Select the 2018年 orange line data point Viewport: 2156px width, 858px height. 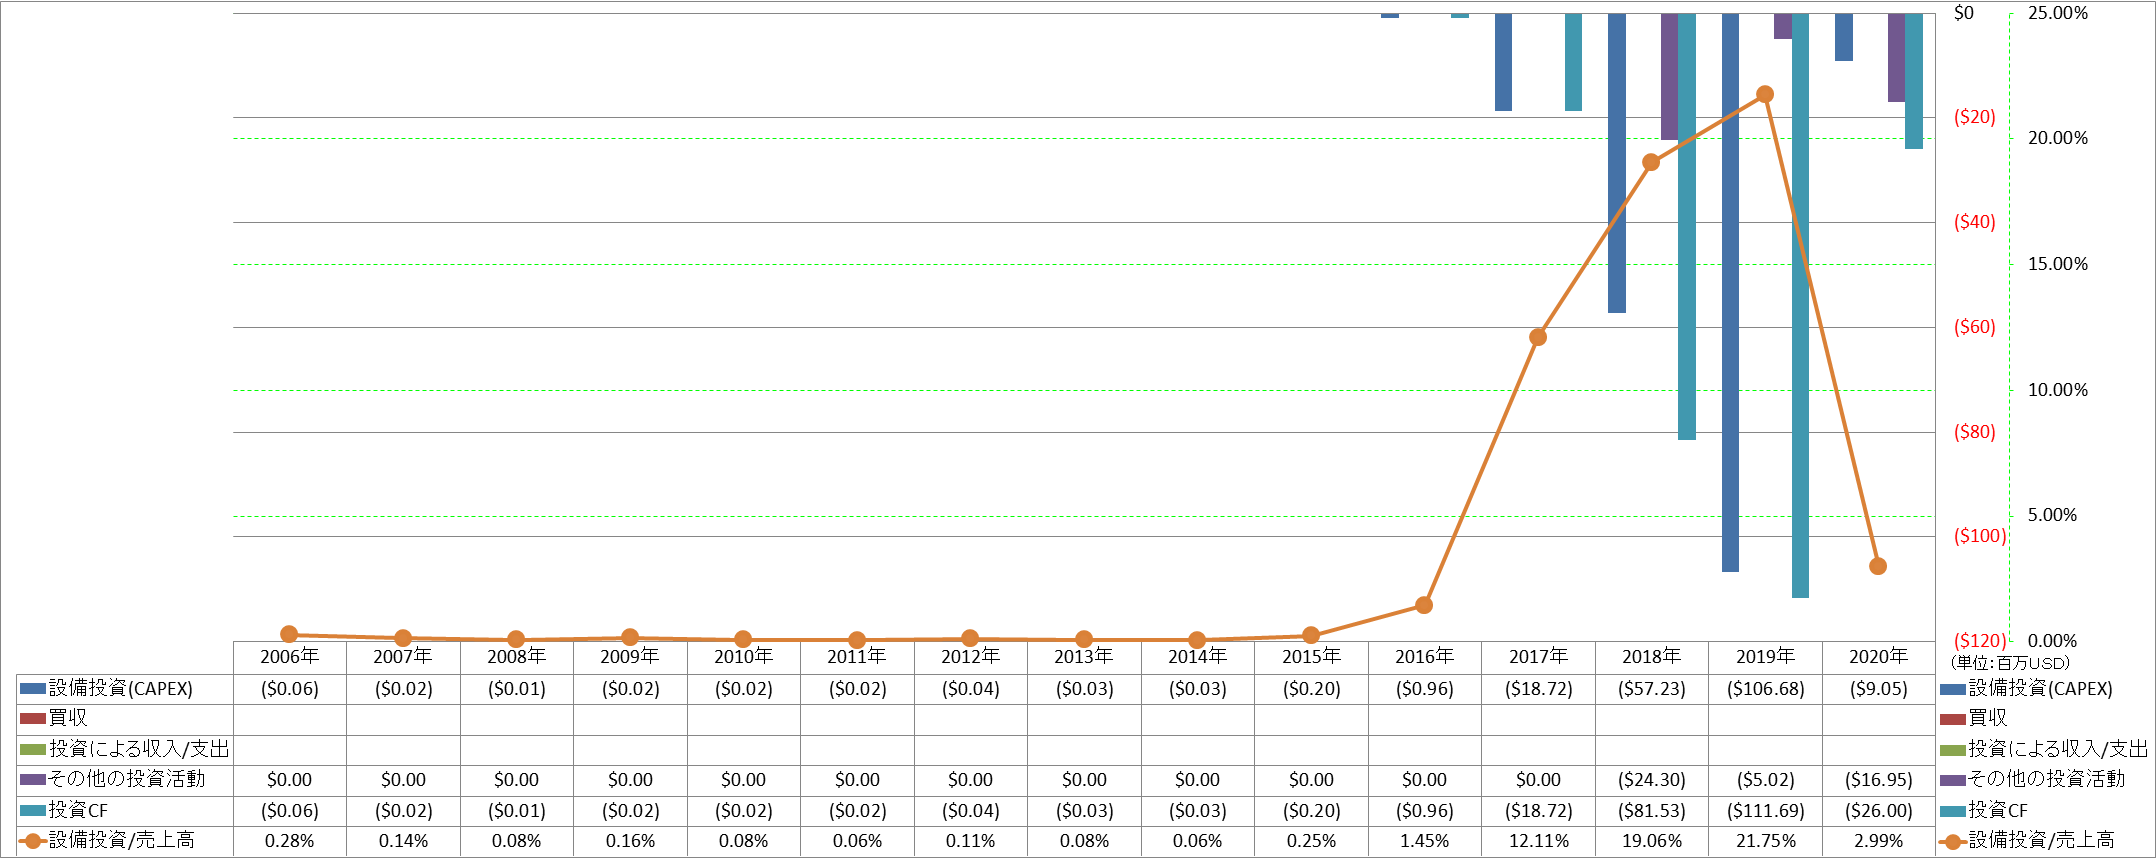(1651, 162)
